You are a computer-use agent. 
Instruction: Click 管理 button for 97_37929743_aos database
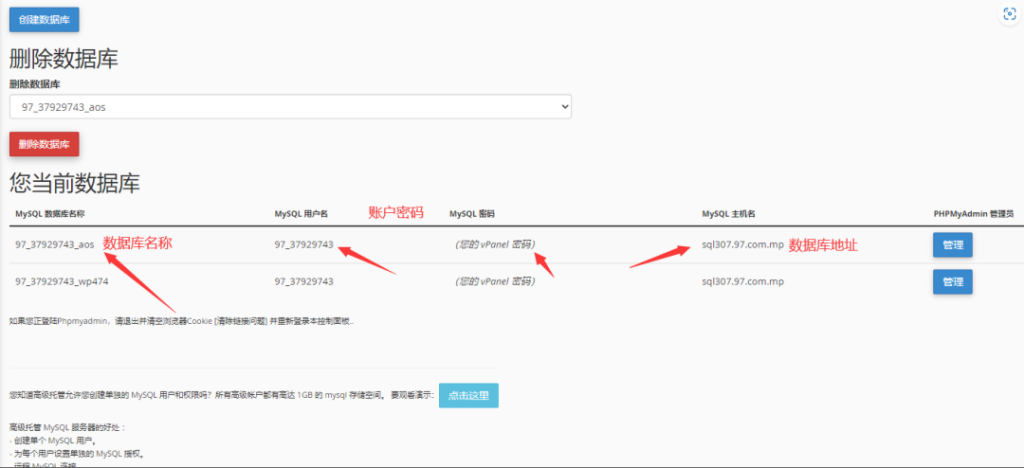[x=952, y=245]
